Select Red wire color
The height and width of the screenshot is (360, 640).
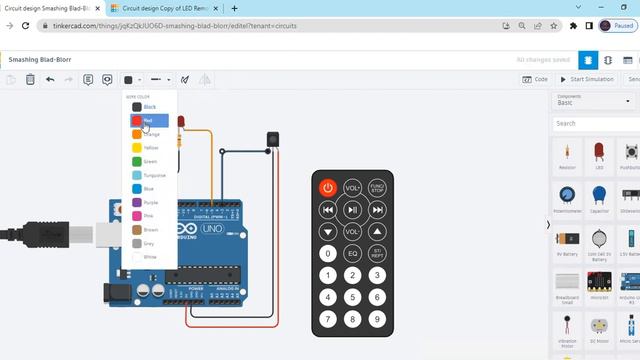tap(149, 120)
